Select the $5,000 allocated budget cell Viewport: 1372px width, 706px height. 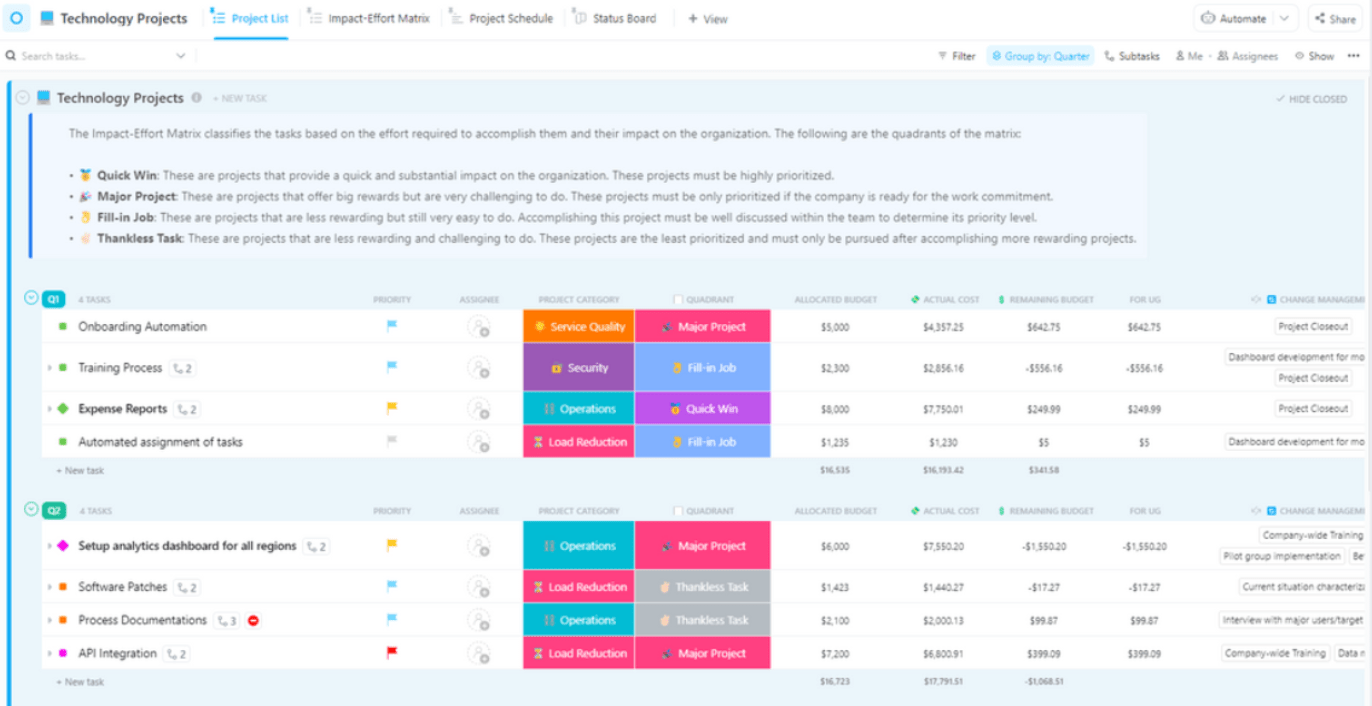pyautogui.click(x=835, y=327)
